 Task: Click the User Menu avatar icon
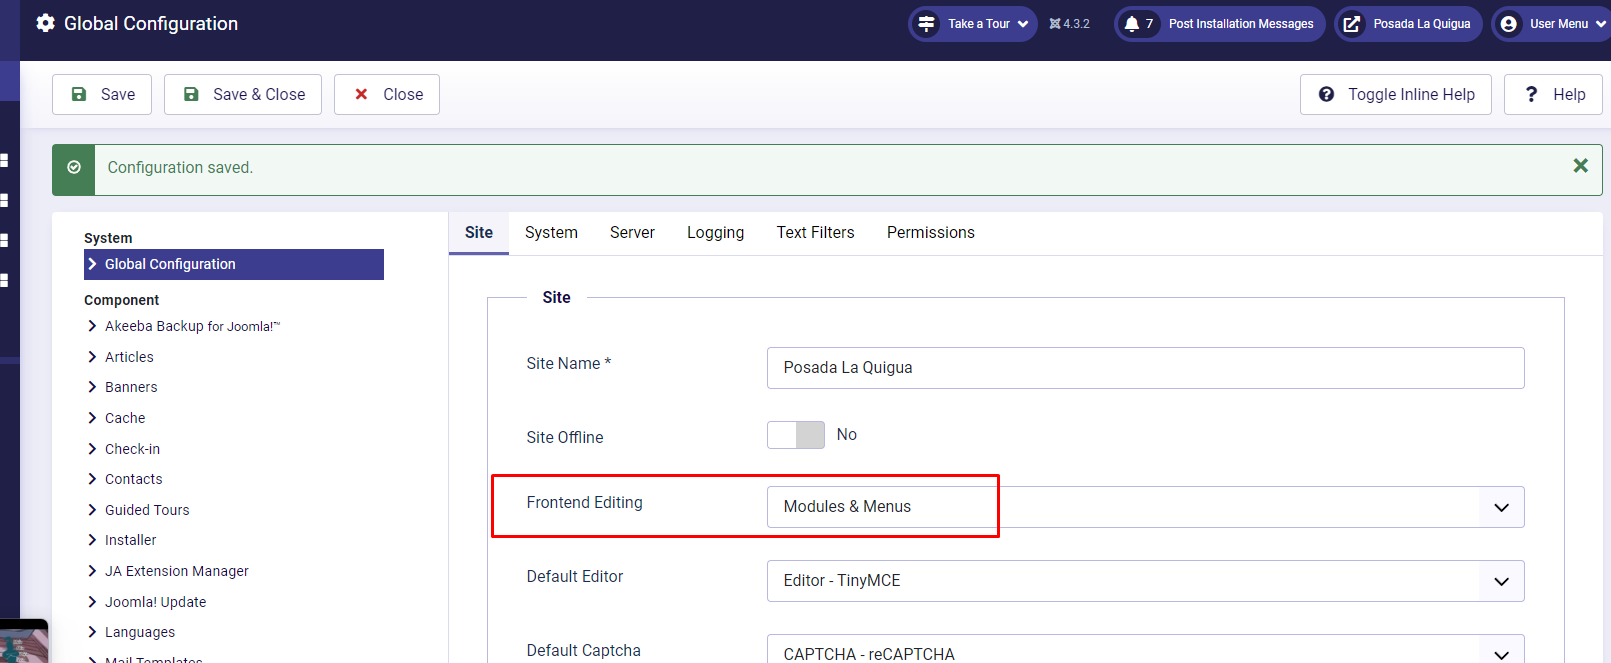[1509, 24]
